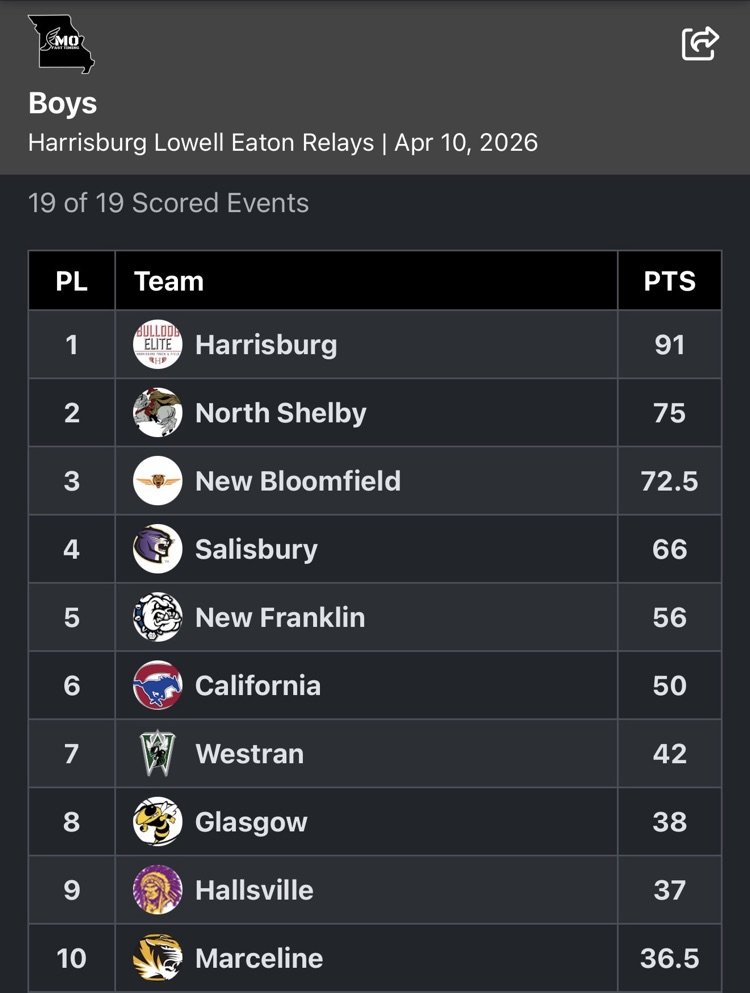This screenshot has height=993, width=750.
Task: Click the PTS column header
Action: click(669, 281)
